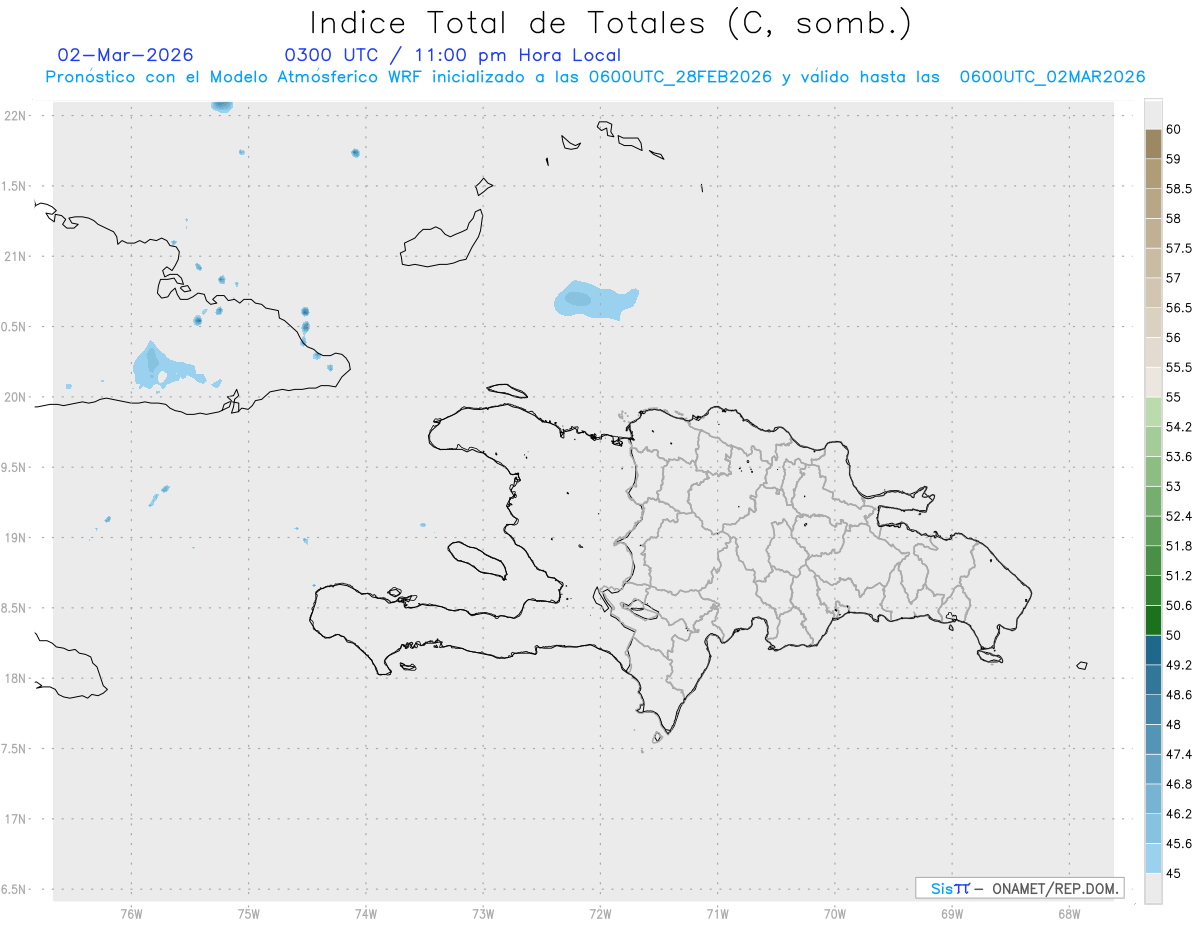Screen dimensions: 1200x927
Task: Click the latitude label "17N"
Action: click(x=15, y=819)
